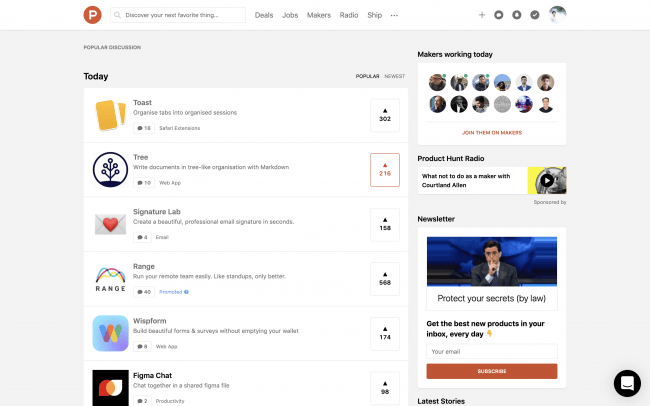Viewport: 650px width, 406px height.
Task: Switch to the Popular sort tab
Action: pos(367,76)
